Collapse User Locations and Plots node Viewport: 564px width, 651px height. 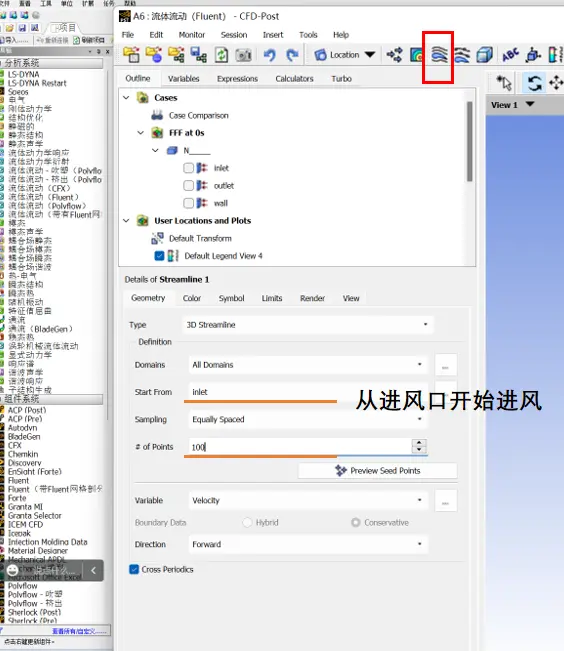click(127, 220)
